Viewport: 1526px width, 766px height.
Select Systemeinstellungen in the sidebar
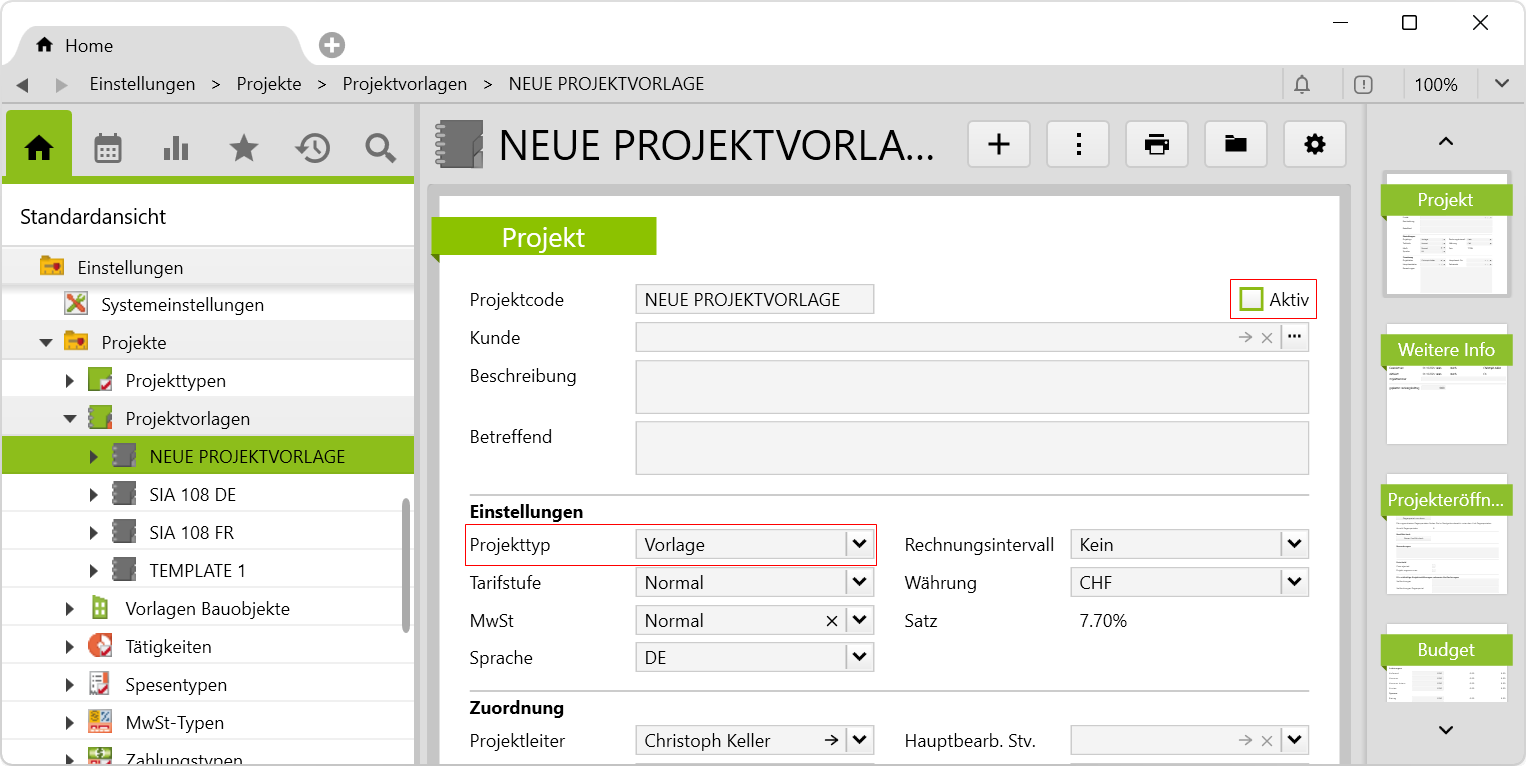click(182, 305)
